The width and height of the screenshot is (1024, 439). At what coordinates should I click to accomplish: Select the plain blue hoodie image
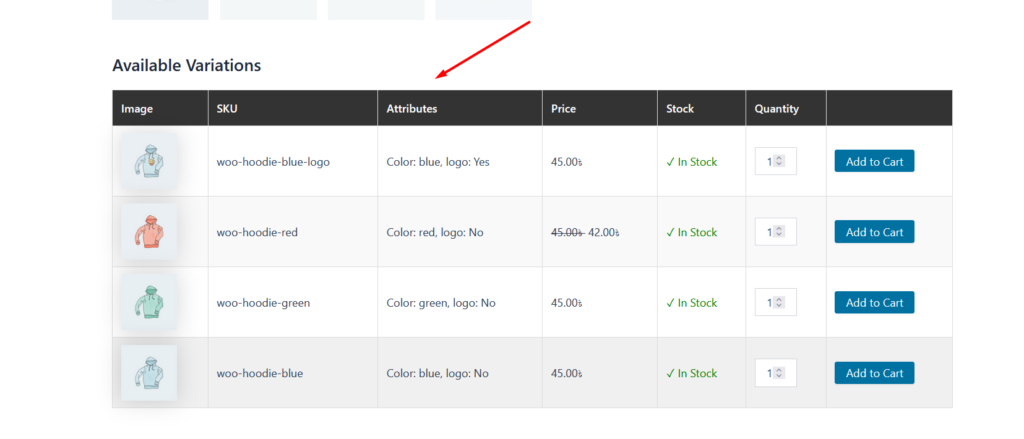pyautogui.click(x=149, y=373)
